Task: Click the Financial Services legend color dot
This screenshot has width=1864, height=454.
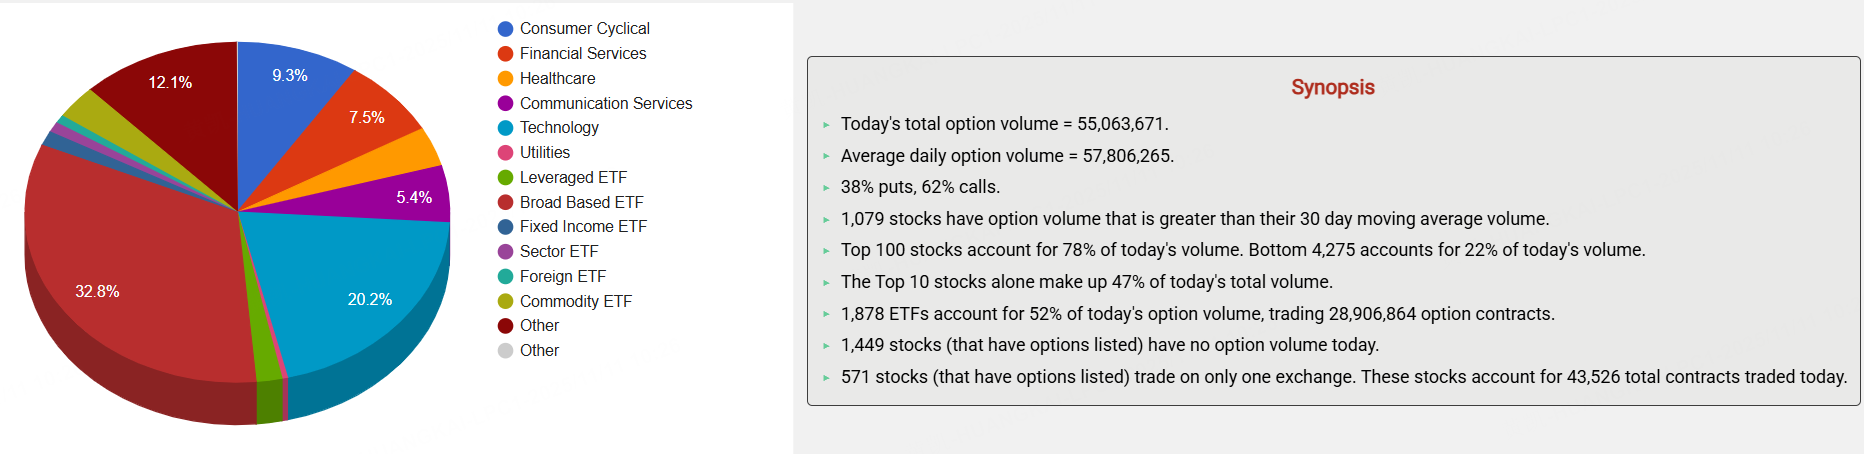Action: pyautogui.click(x=506, y=54)
